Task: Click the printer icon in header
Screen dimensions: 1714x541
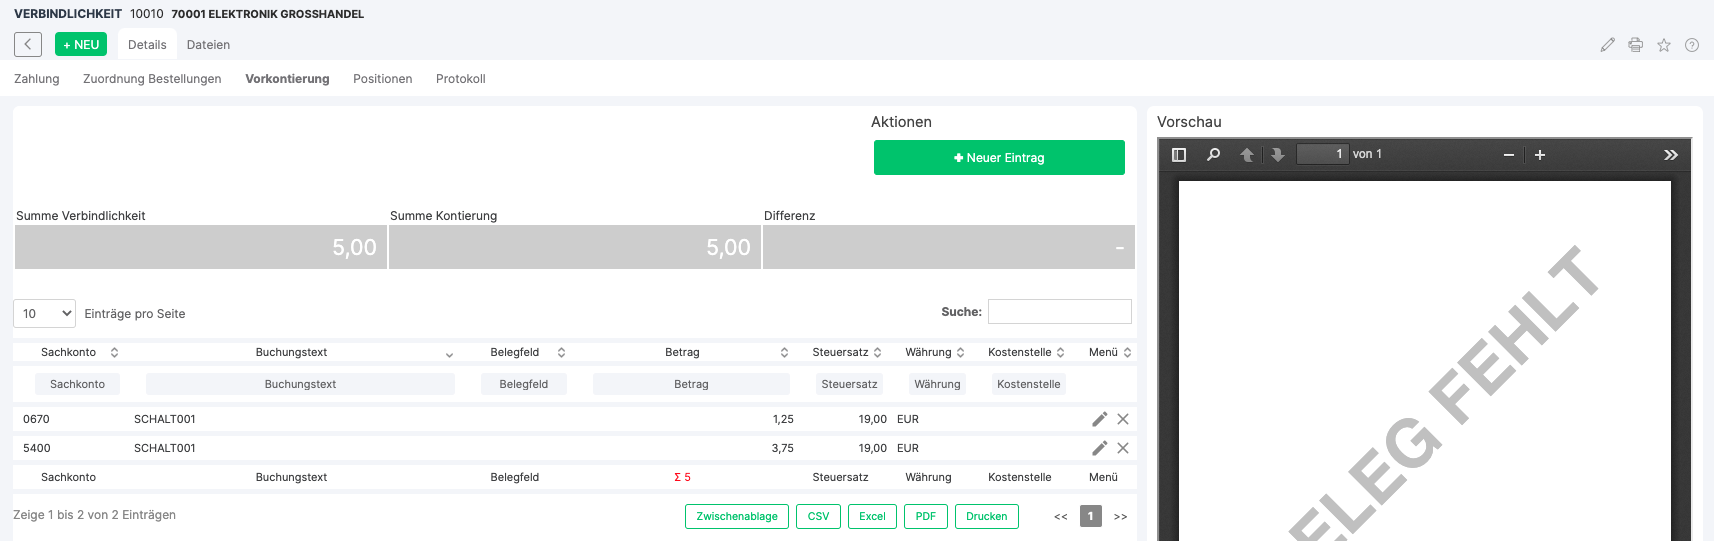Action: (1635, 45)
